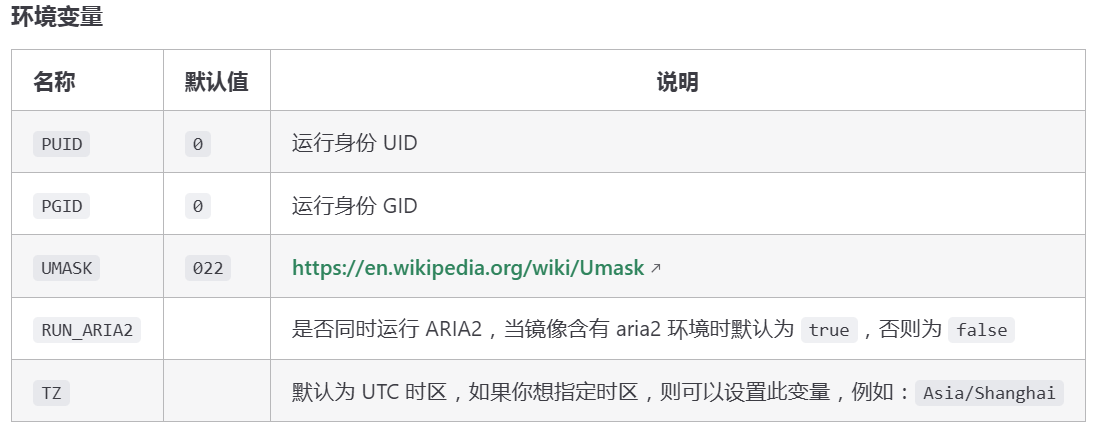Open the Wikipedia Umask link

[468, 267]
